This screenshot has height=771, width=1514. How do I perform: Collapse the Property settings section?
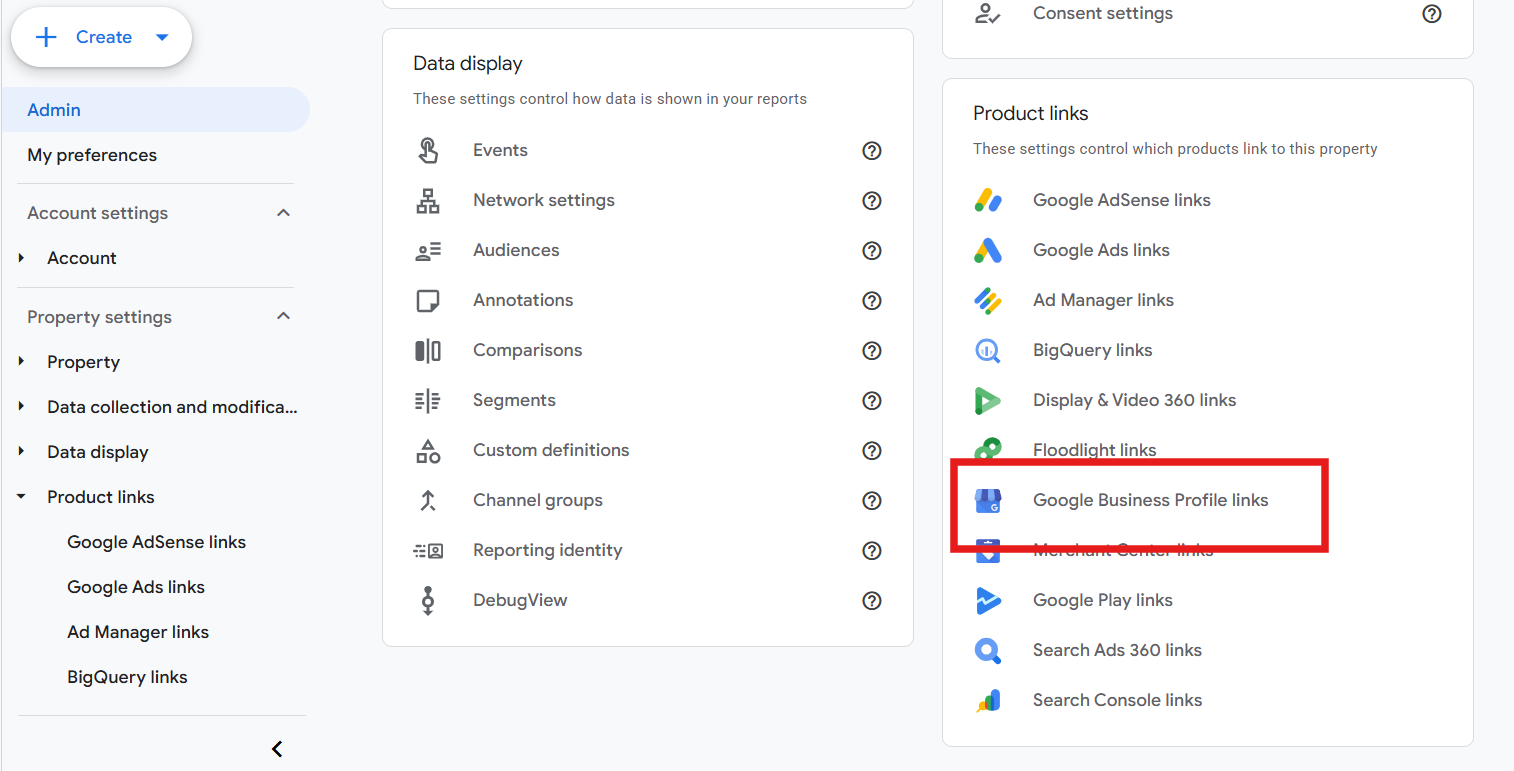click(x=284, y=317)
